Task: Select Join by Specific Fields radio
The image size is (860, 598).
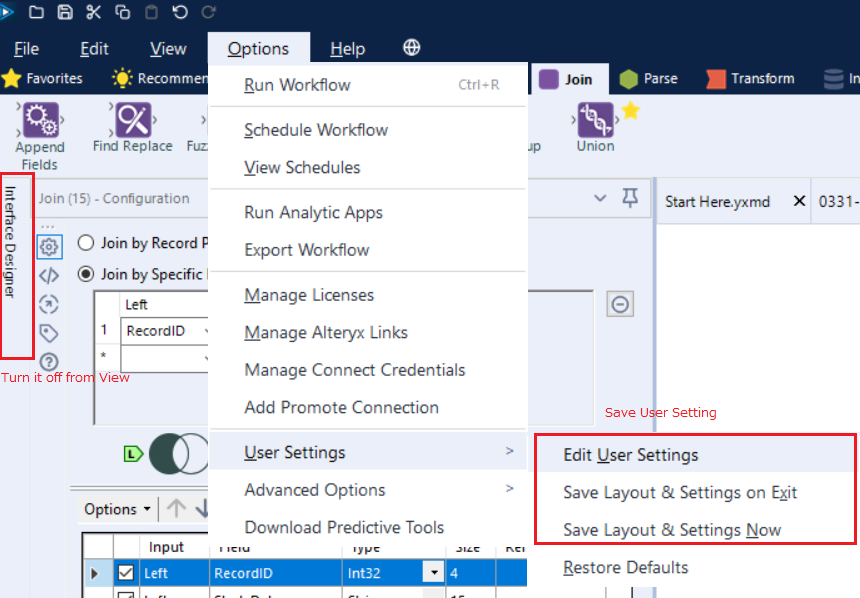Action: (86, 274)
